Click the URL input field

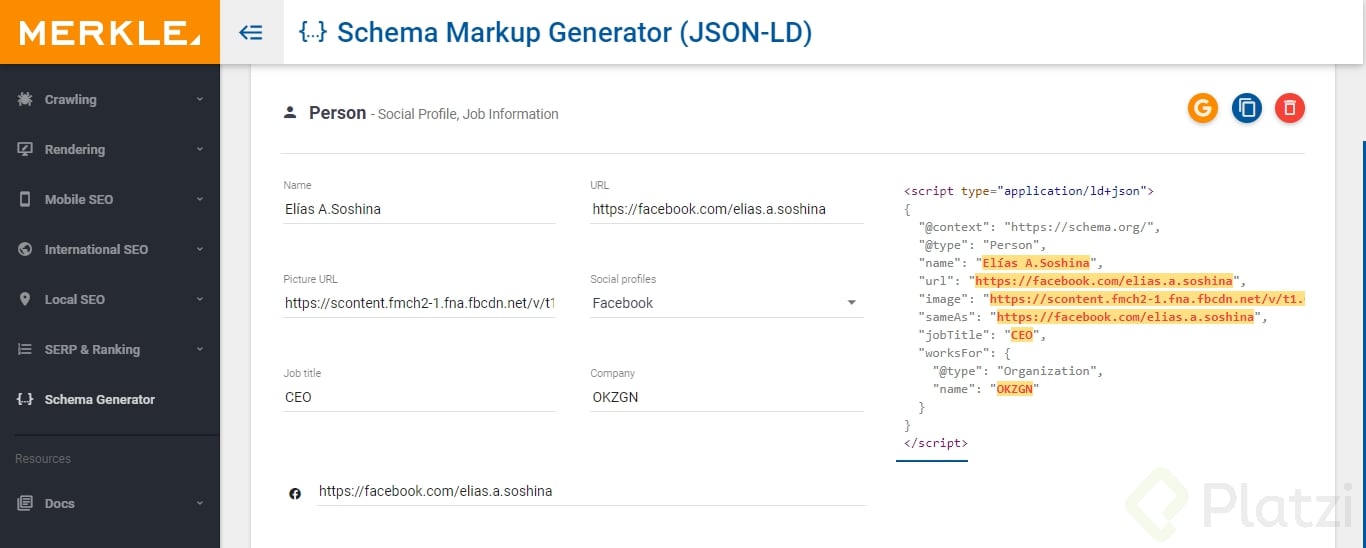pyautogui.click(x=727, y=209)
